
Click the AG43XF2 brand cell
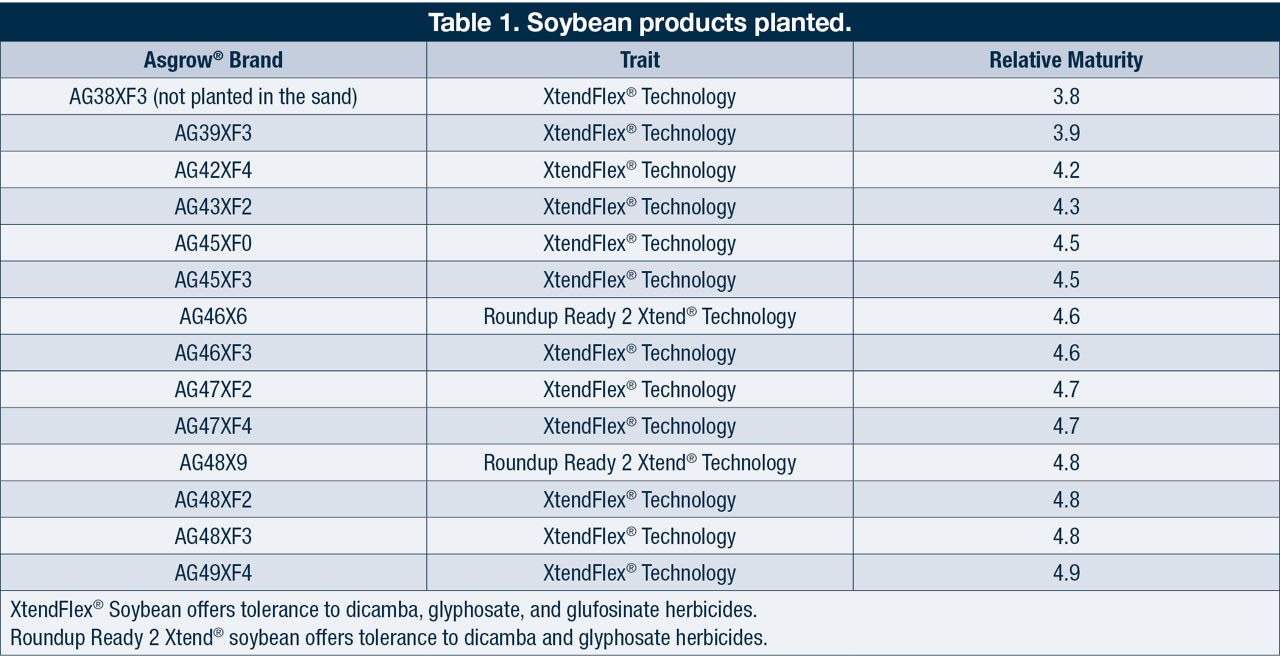213,207
